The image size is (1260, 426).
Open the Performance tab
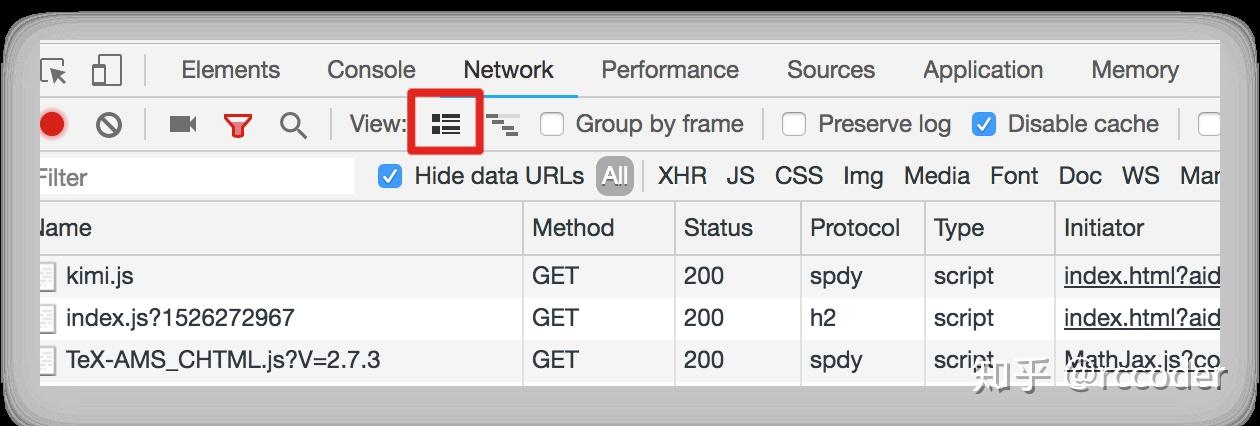tap(669, 70)
